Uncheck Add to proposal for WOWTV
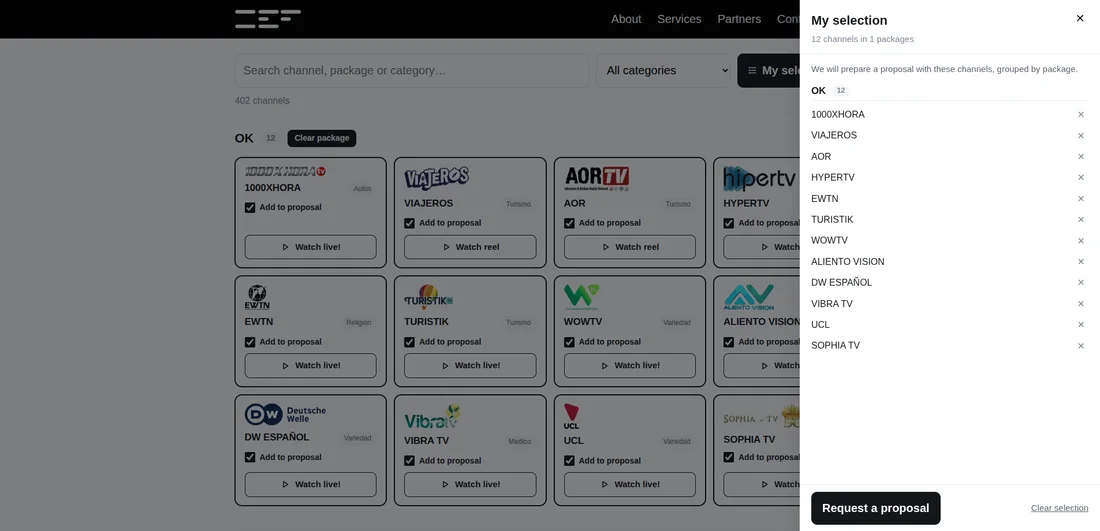 569,342
